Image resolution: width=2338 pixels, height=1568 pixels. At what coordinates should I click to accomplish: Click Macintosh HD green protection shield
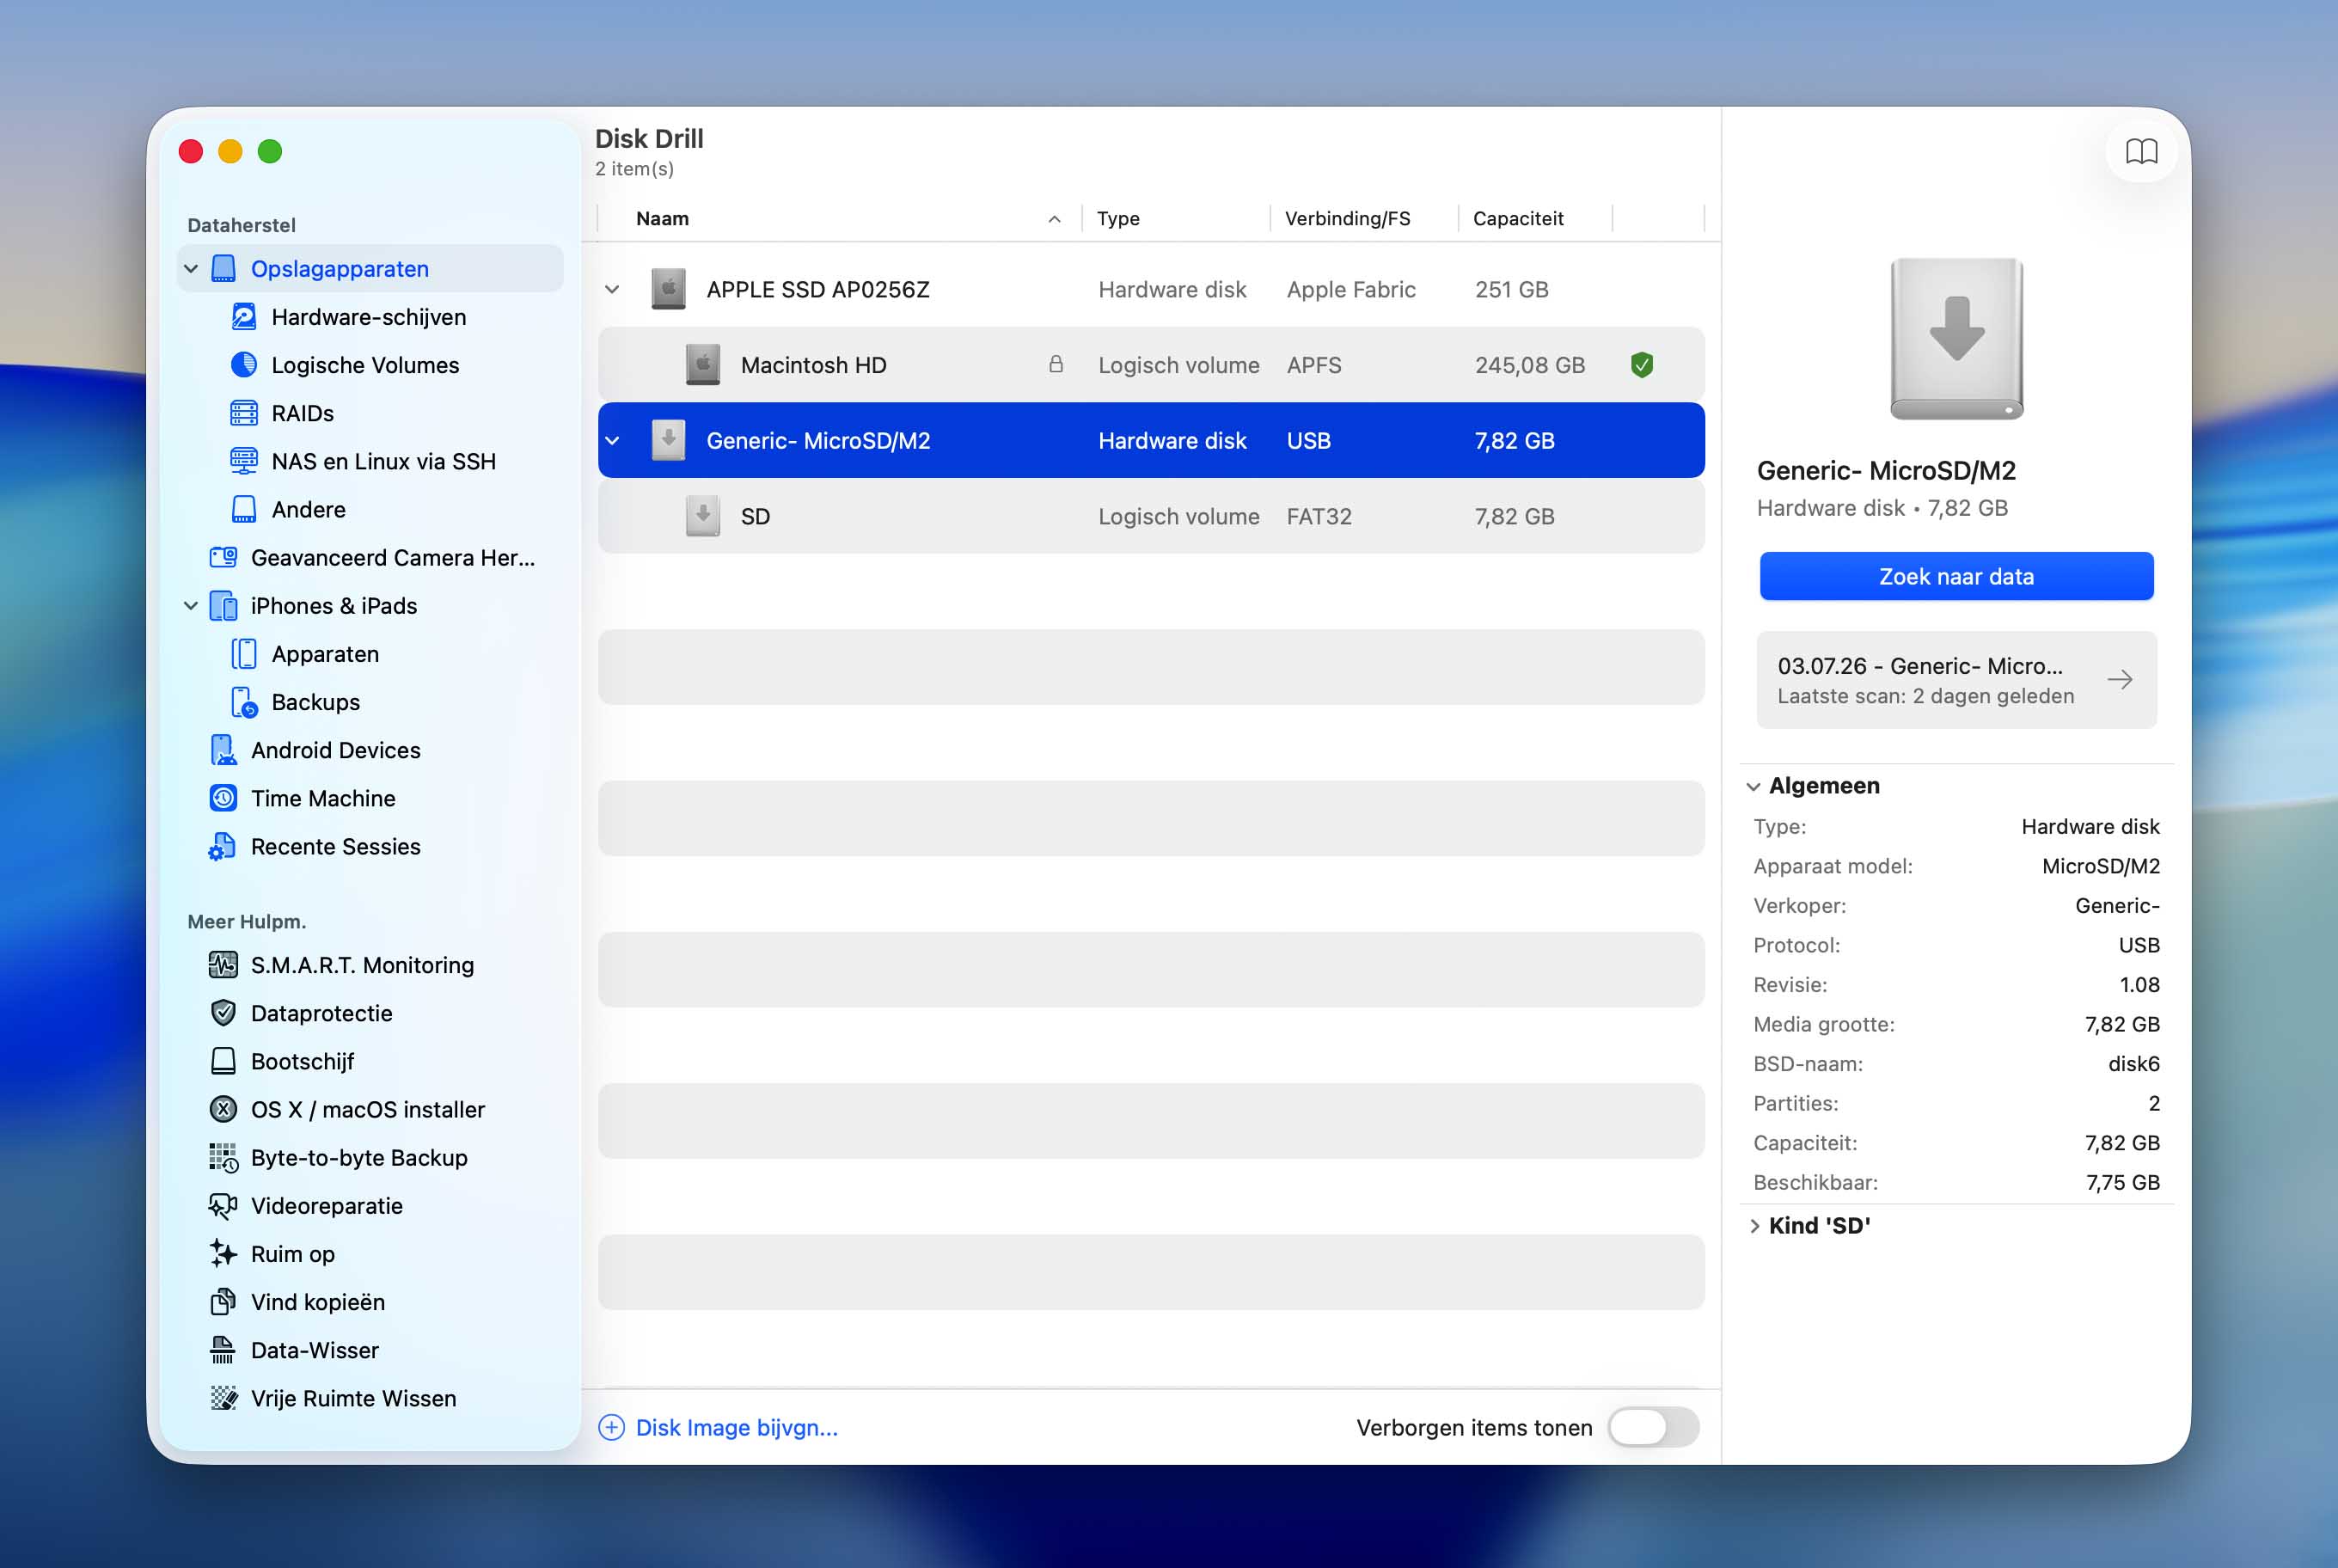click(1641, 365)
